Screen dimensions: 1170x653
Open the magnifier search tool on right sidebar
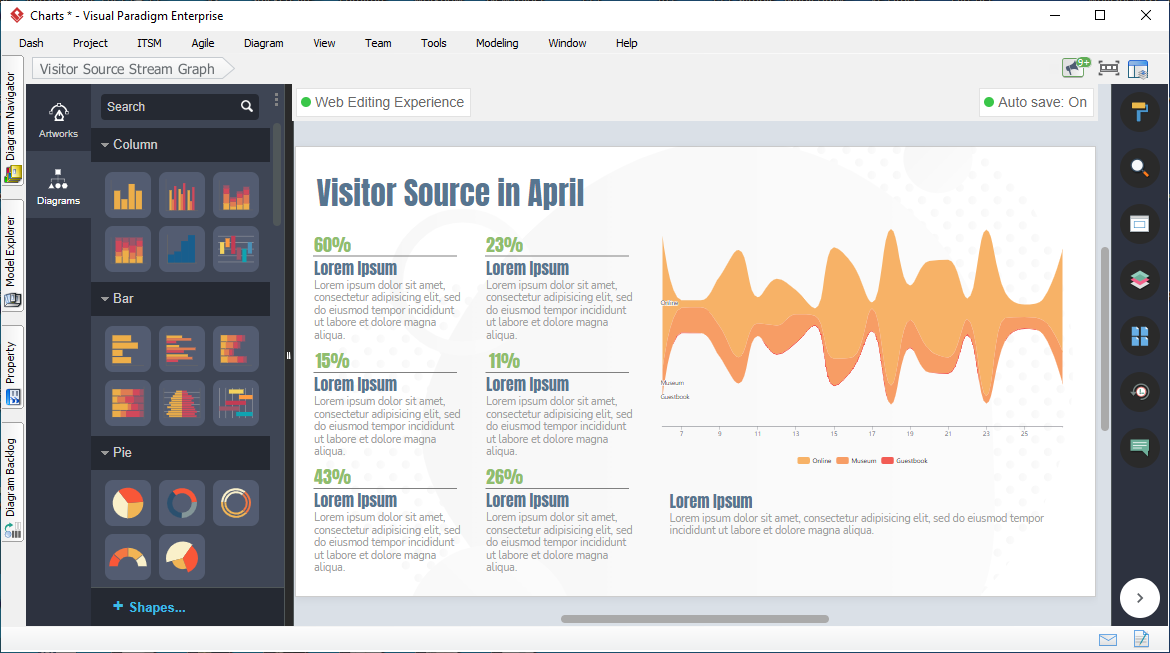(1139, 168)
